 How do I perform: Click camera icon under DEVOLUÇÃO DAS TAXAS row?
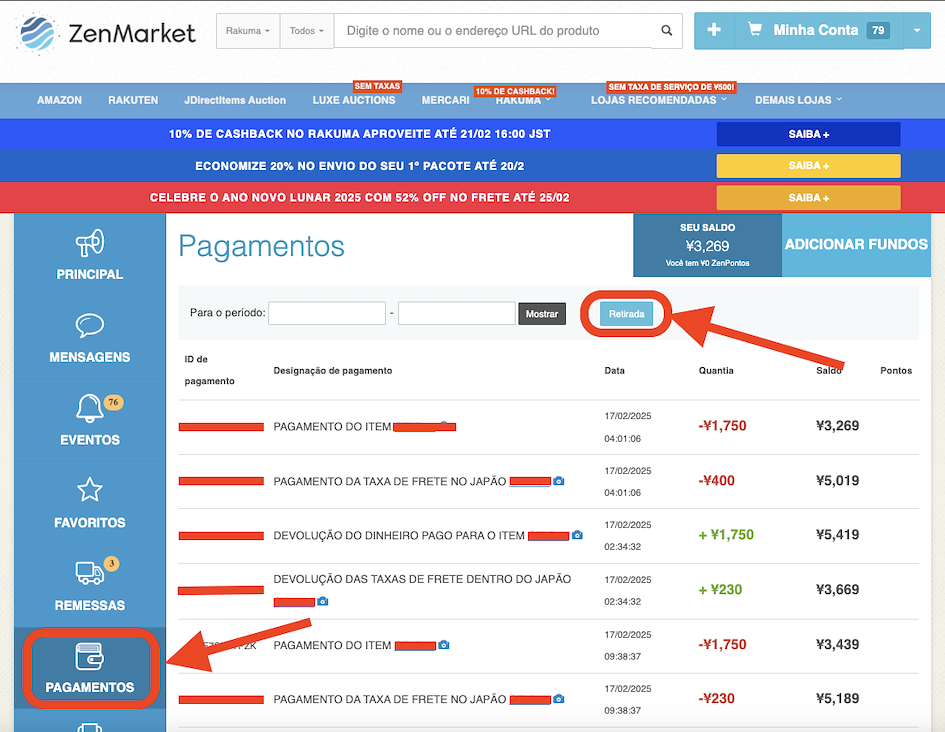(x=322, y=601)
